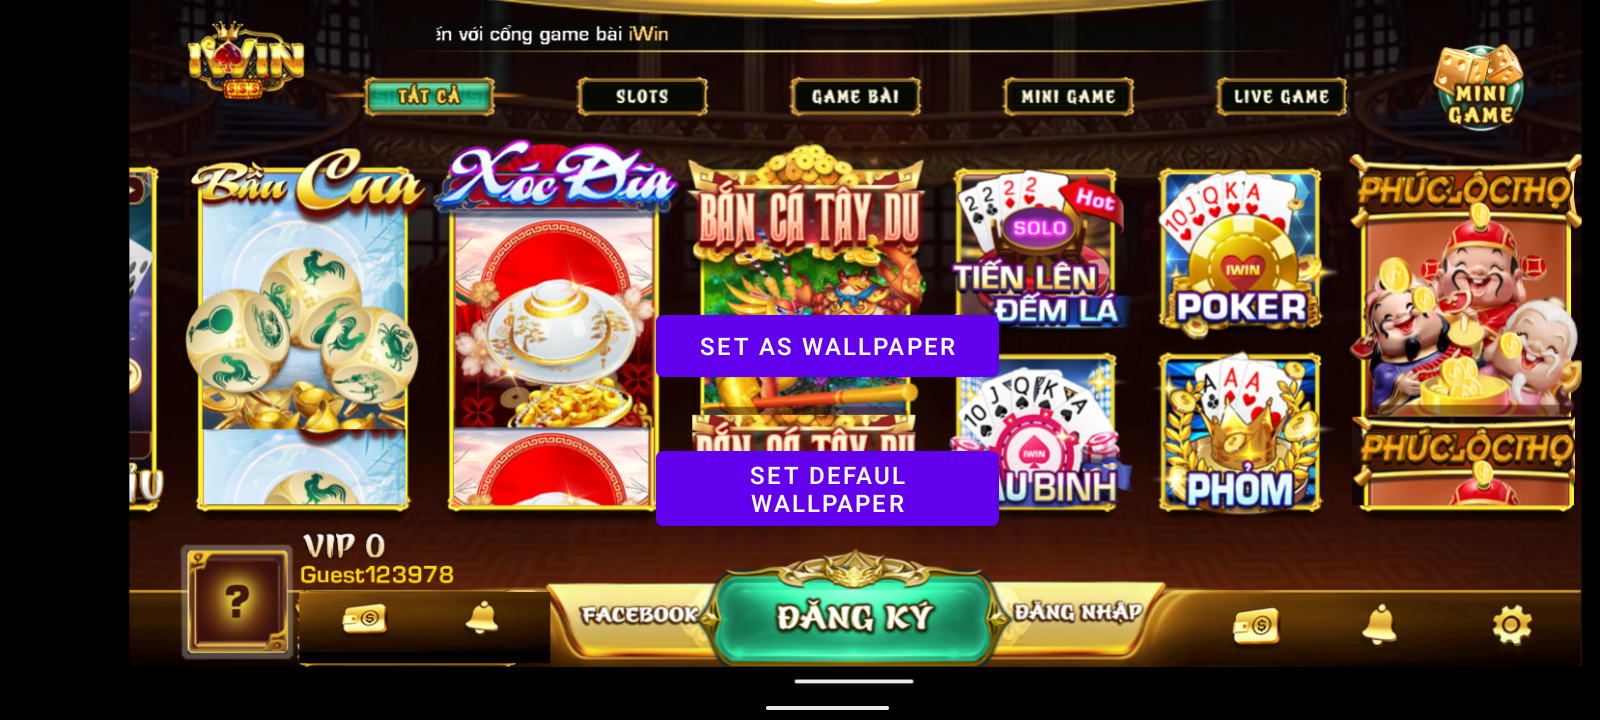Tap the question mark avatar box
1600x720 pixels.
(237, 602)
